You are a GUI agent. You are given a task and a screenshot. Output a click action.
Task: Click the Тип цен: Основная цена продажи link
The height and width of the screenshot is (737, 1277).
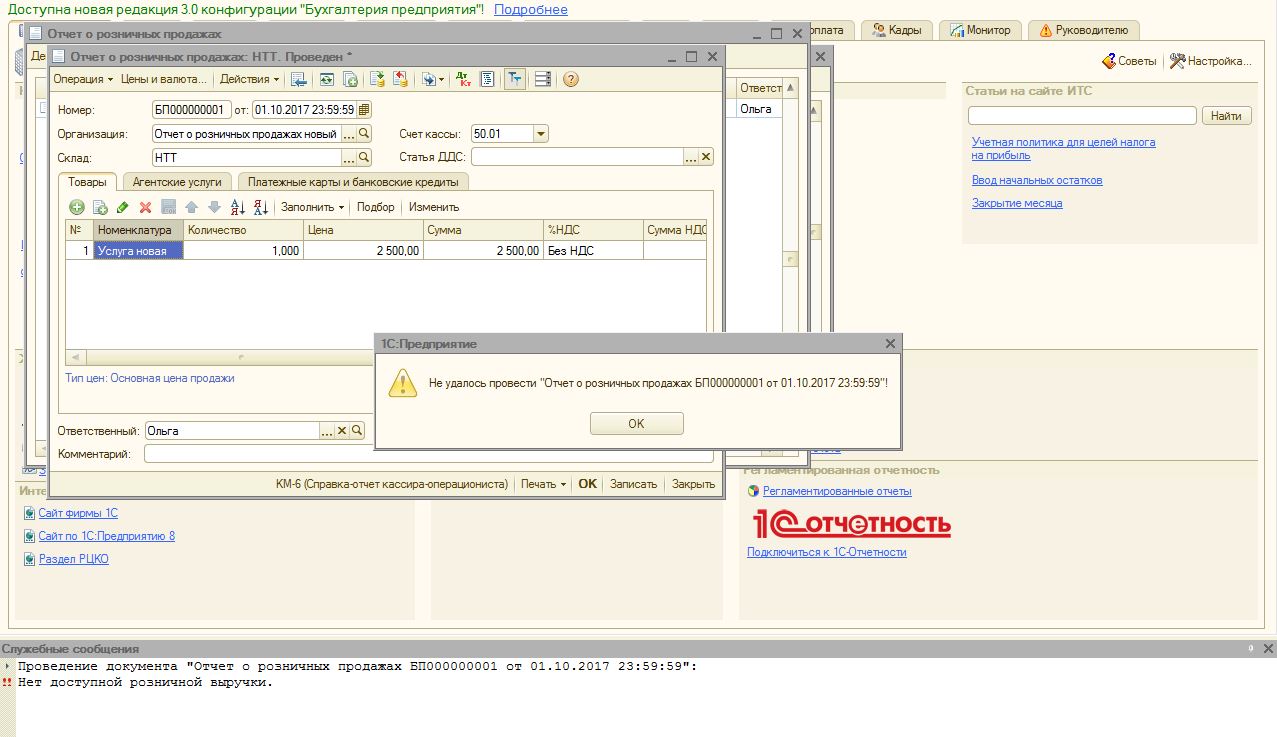(150, 378)
